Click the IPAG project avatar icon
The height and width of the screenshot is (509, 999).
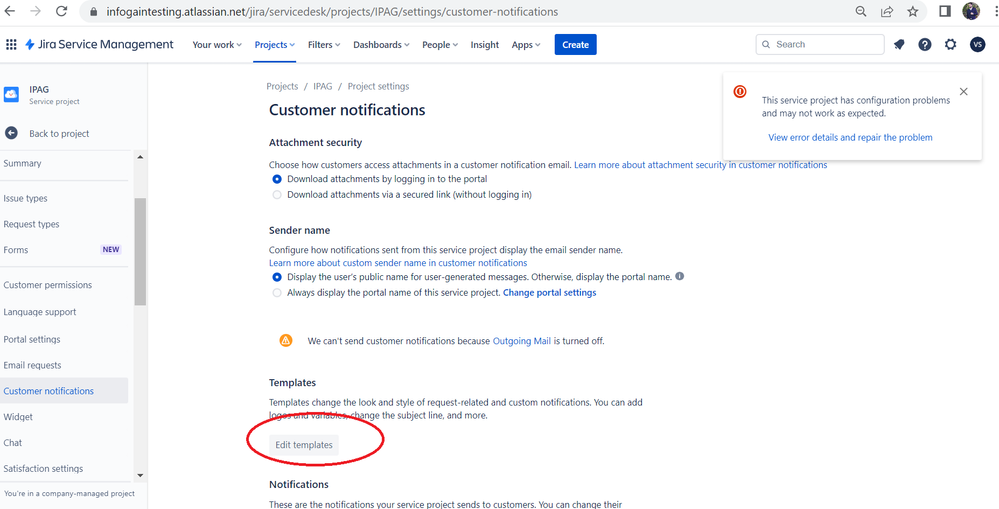pyautogui.click(x=11, y=95)
